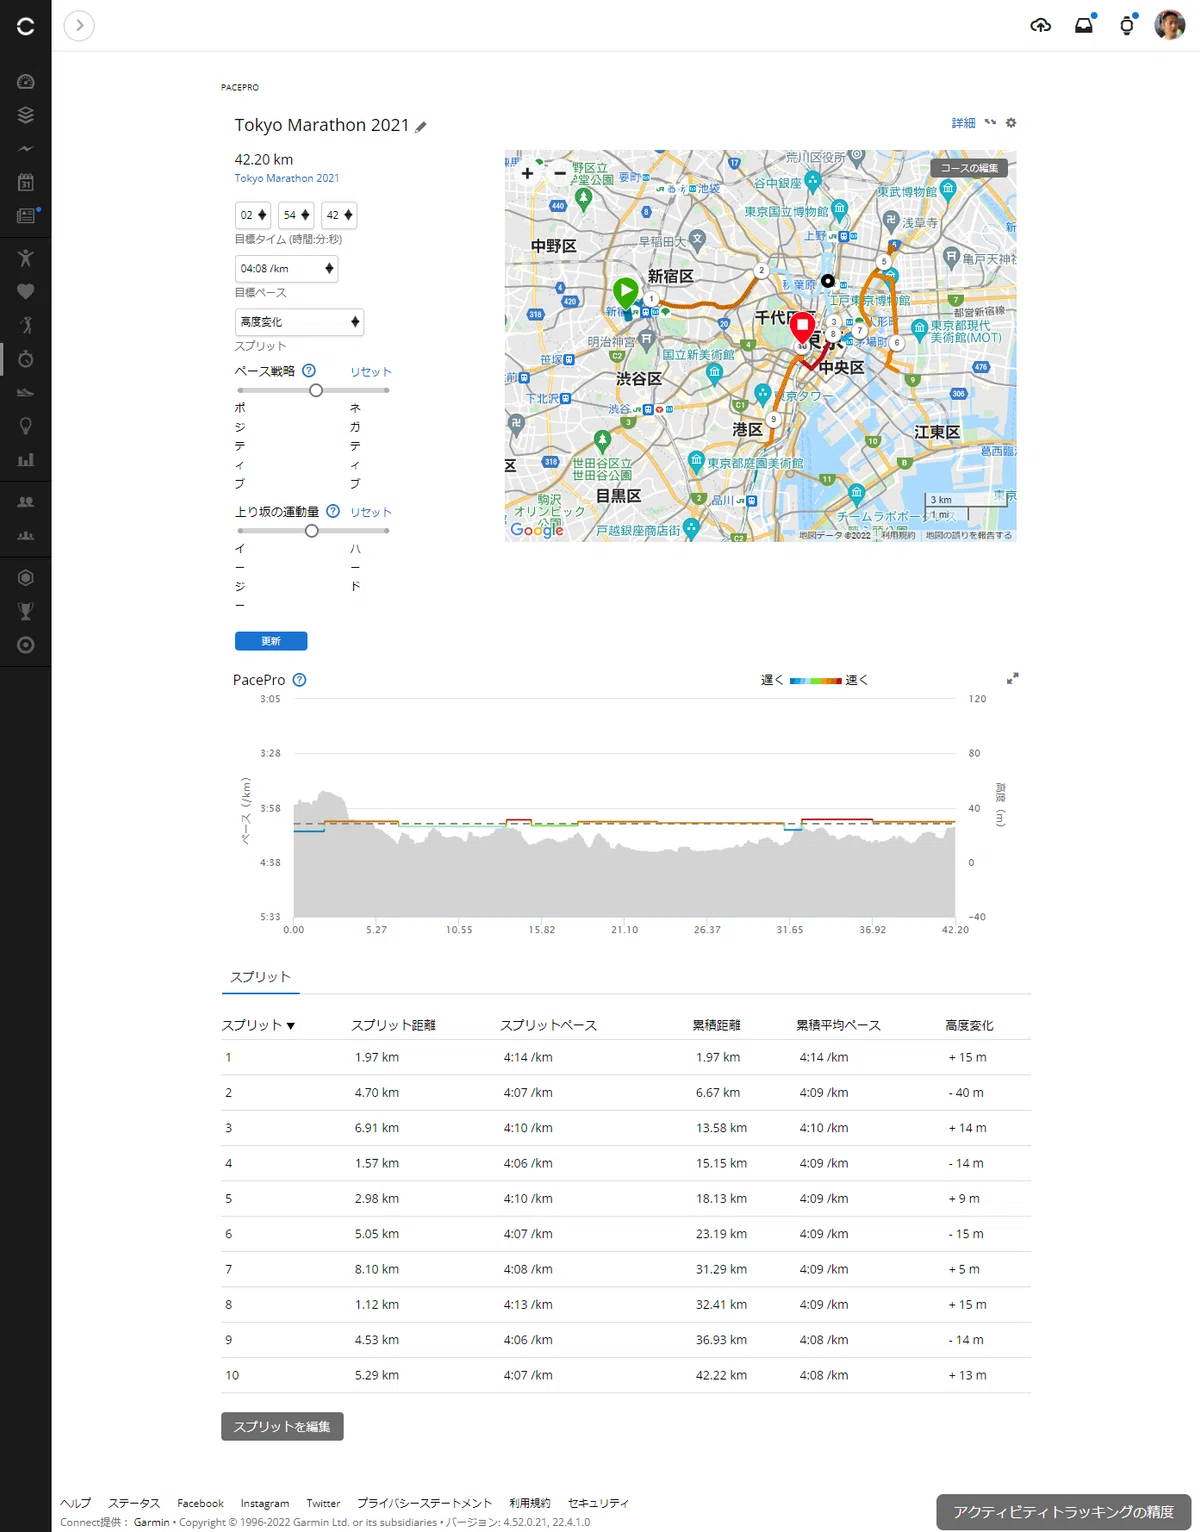Open the Garmin Connect home logo
Image resolution: width=1200 pixels, height=1532 pixels.
click(x=25, y=26)
